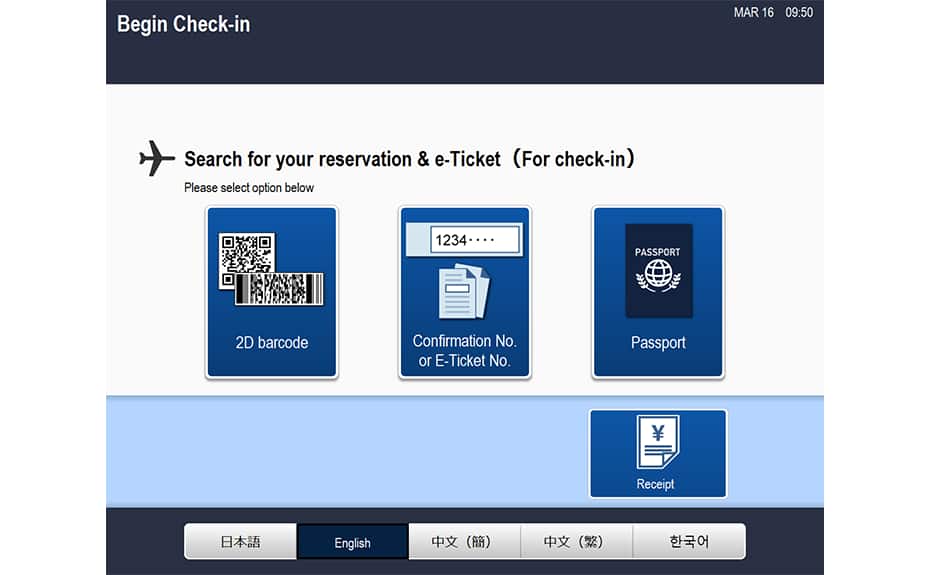
Task: Click the 09:50 clock display
Action: click(799, 13)
